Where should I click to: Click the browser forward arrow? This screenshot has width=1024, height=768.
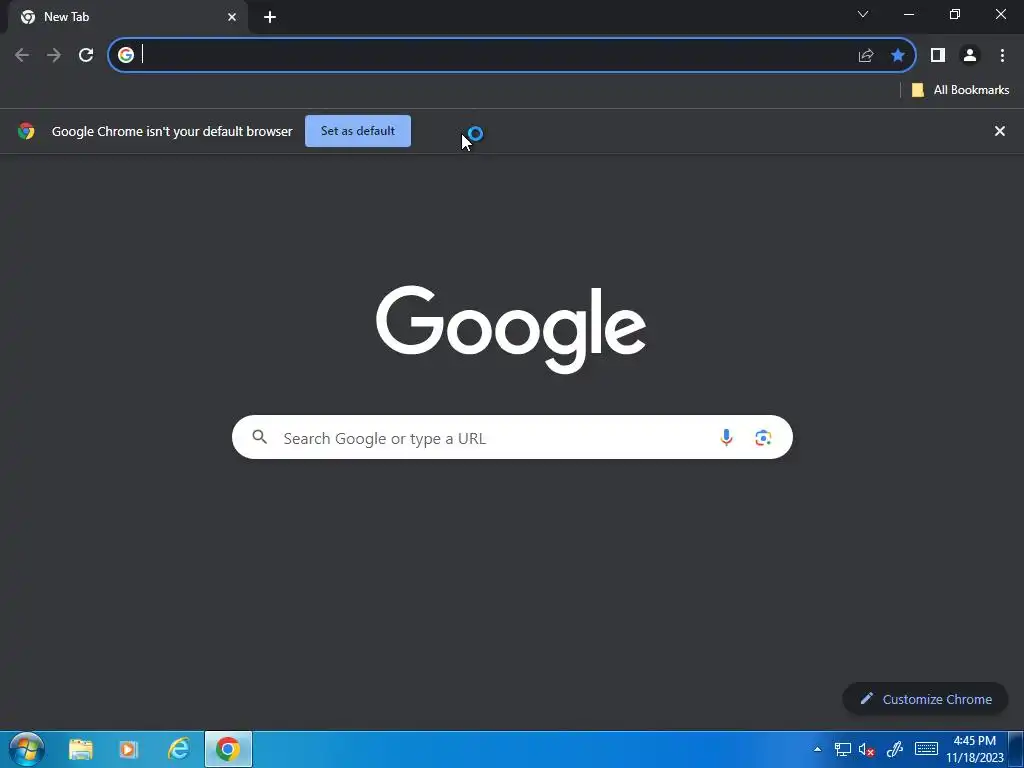pos(54,55)
